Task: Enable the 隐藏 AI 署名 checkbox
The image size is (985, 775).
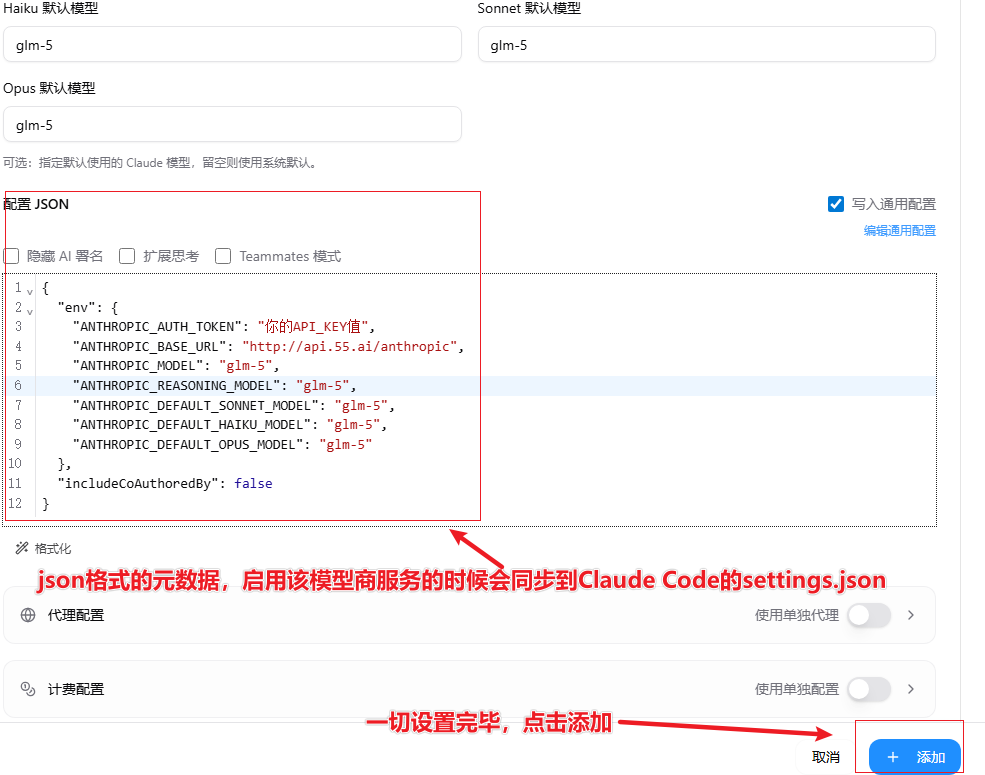Action: point(11,256)
